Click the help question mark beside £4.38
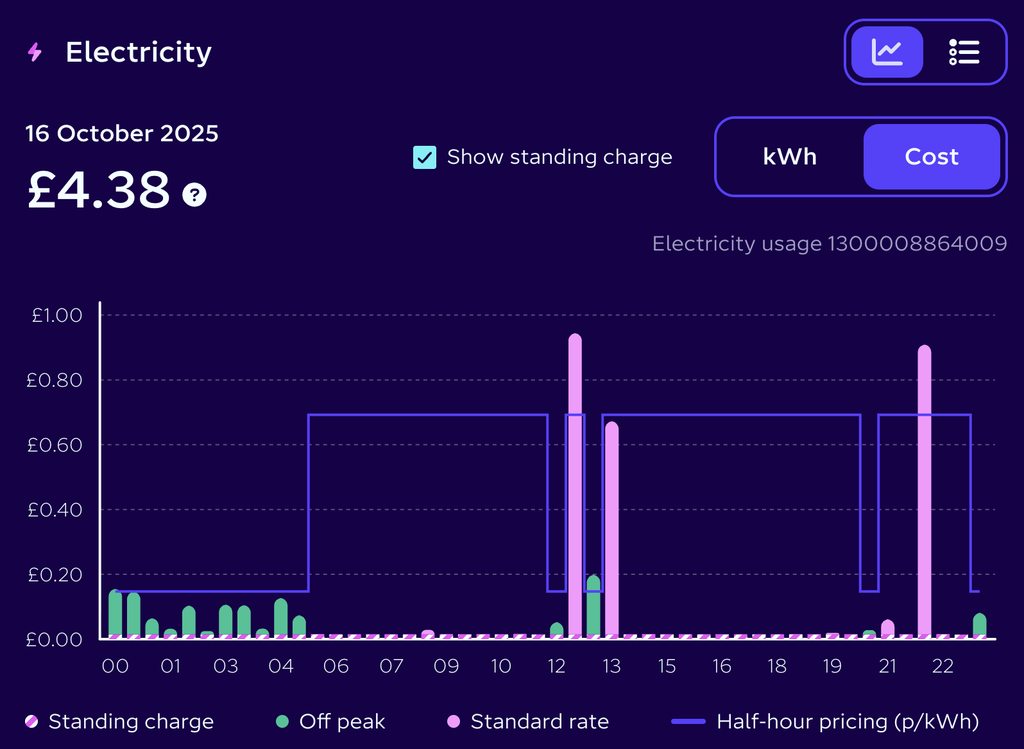 tap(194, 194)
